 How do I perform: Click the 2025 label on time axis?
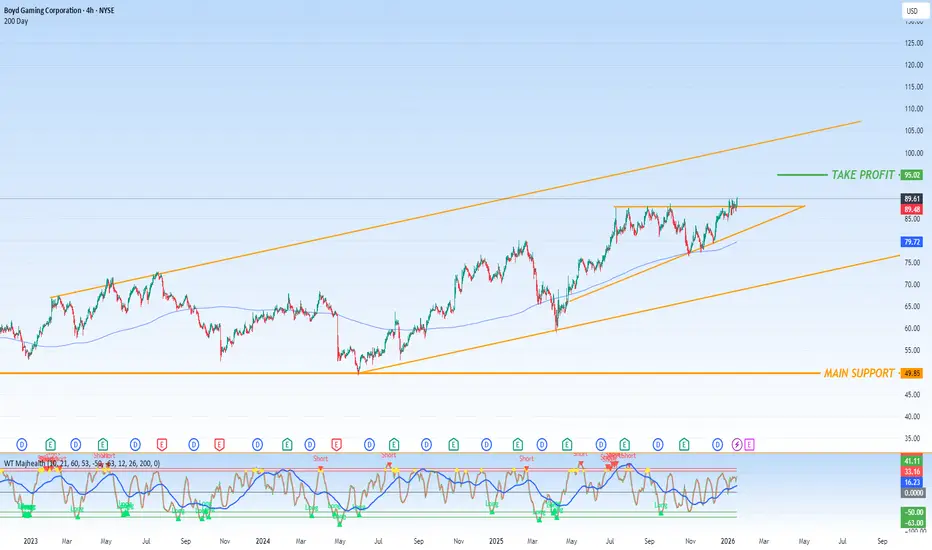click(496, 541)
